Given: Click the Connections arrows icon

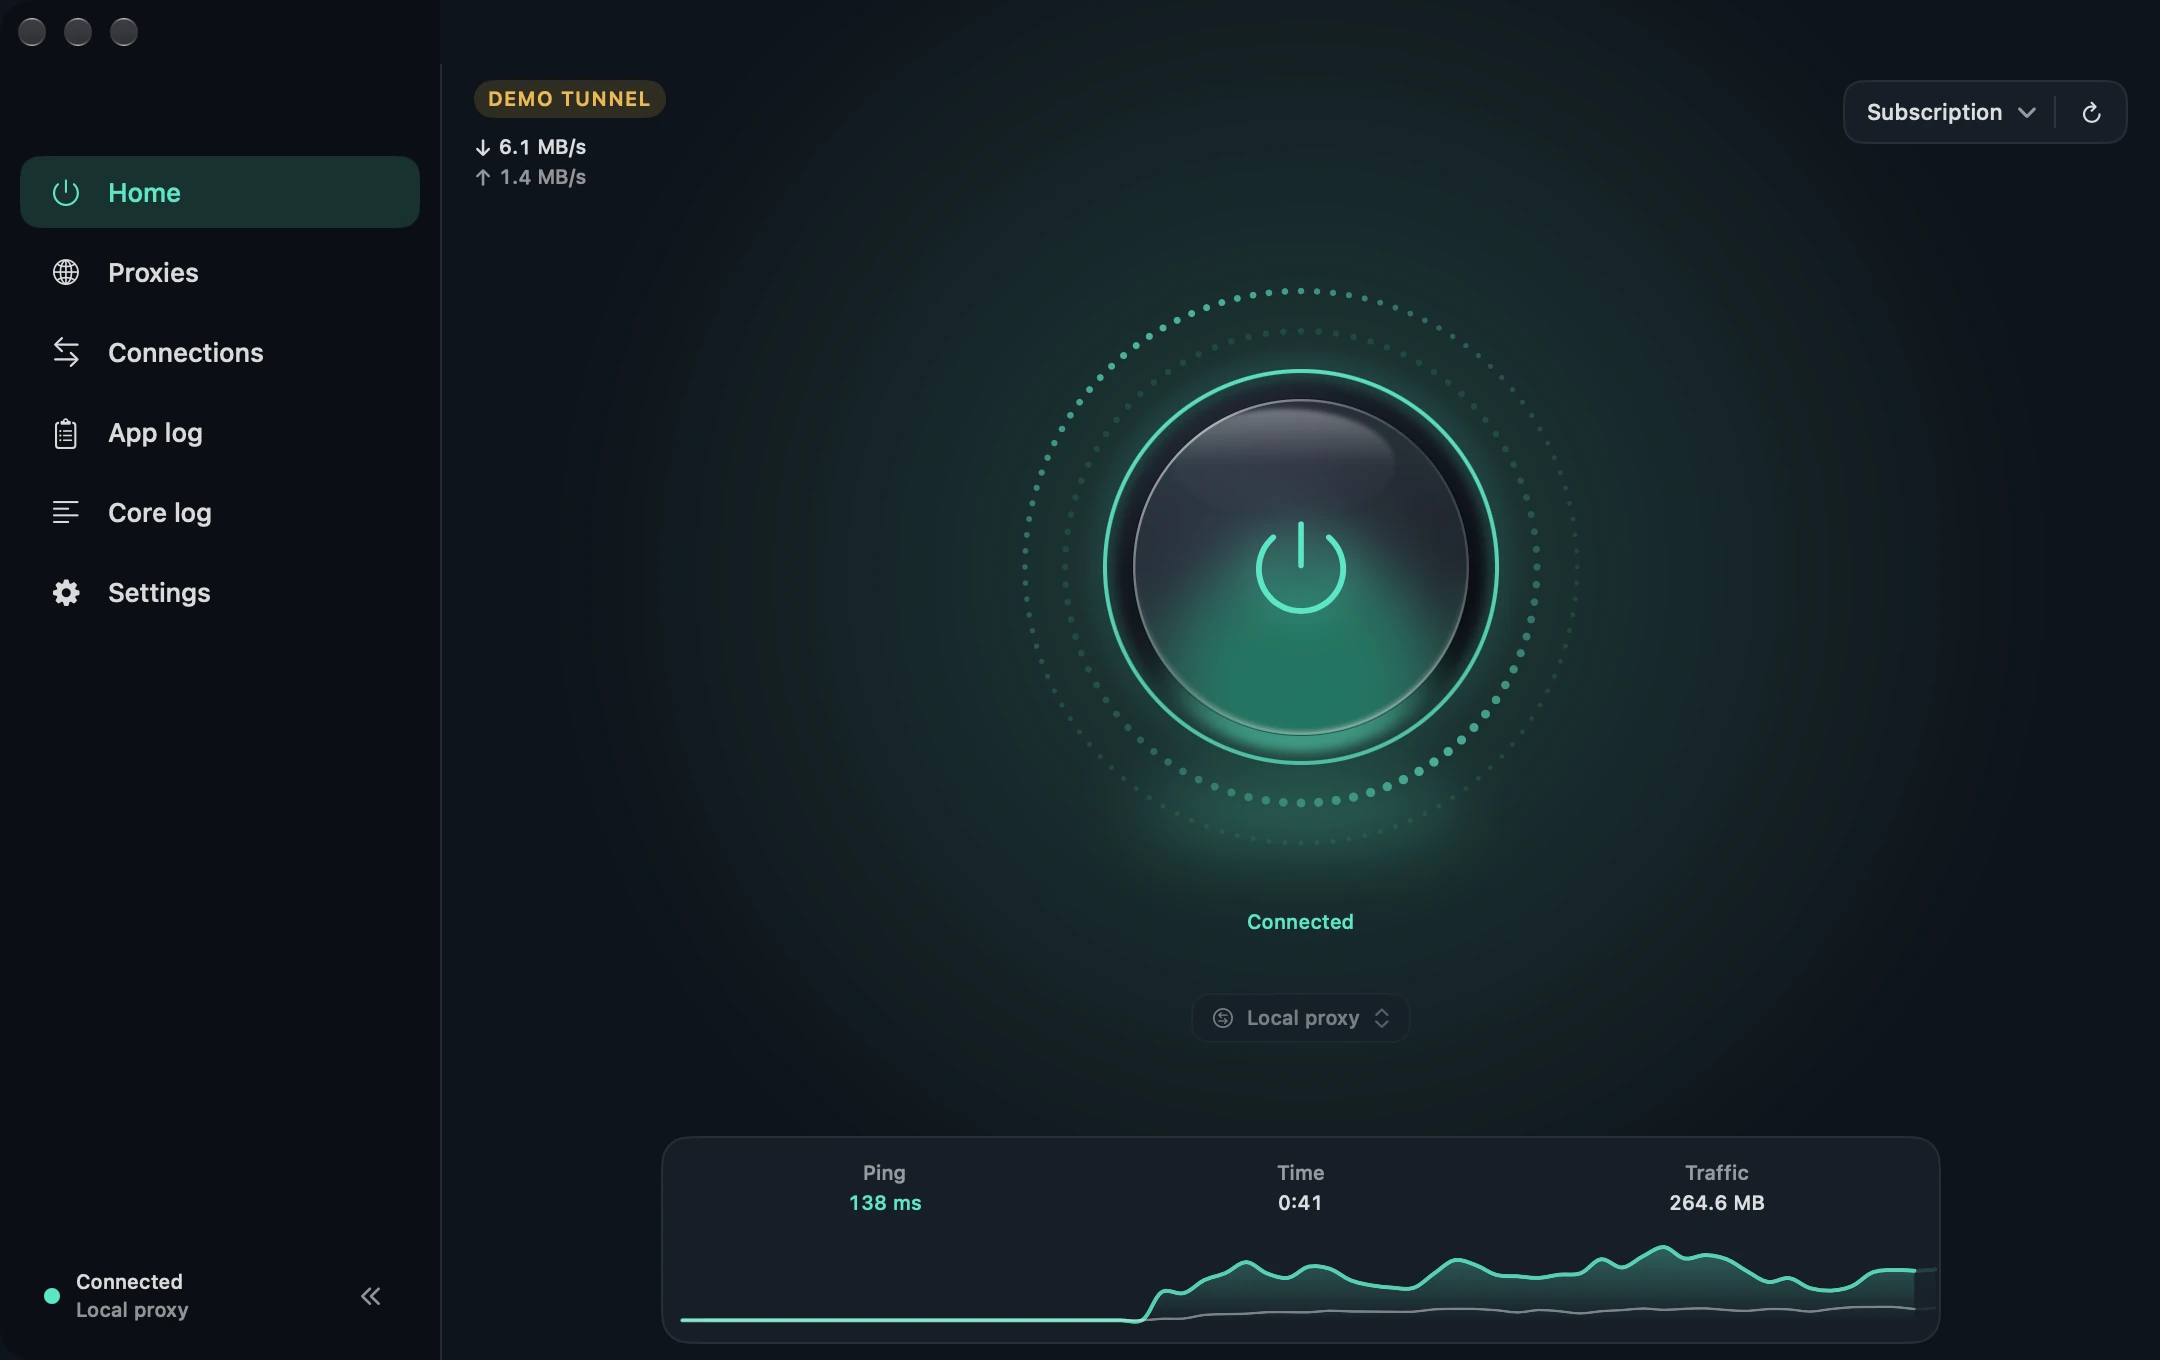Looking at the screenshot, I should 66,352.
